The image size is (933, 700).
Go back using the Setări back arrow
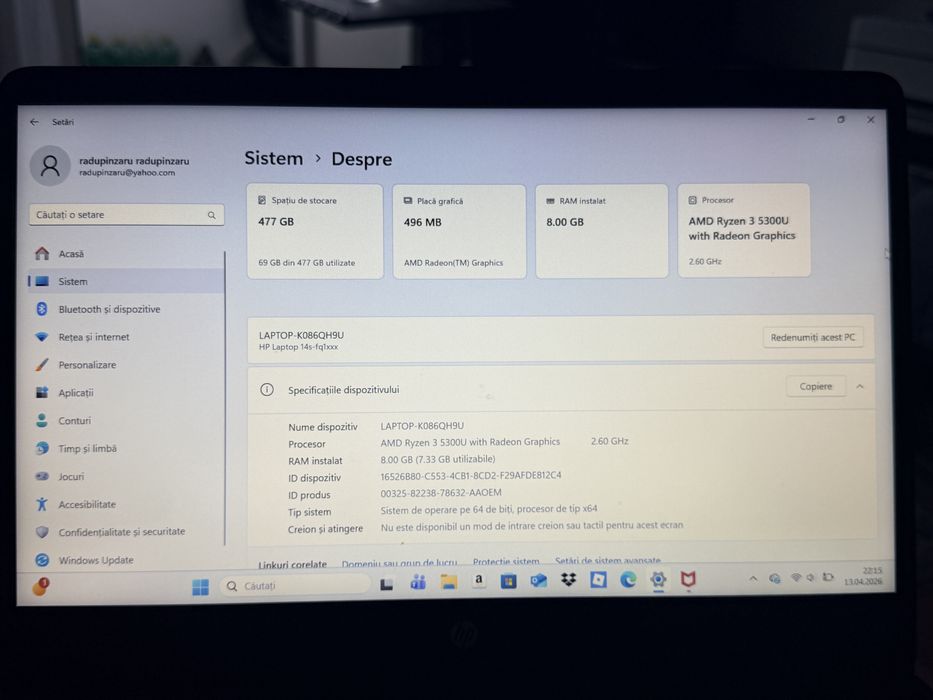click(x=35, y=122)
